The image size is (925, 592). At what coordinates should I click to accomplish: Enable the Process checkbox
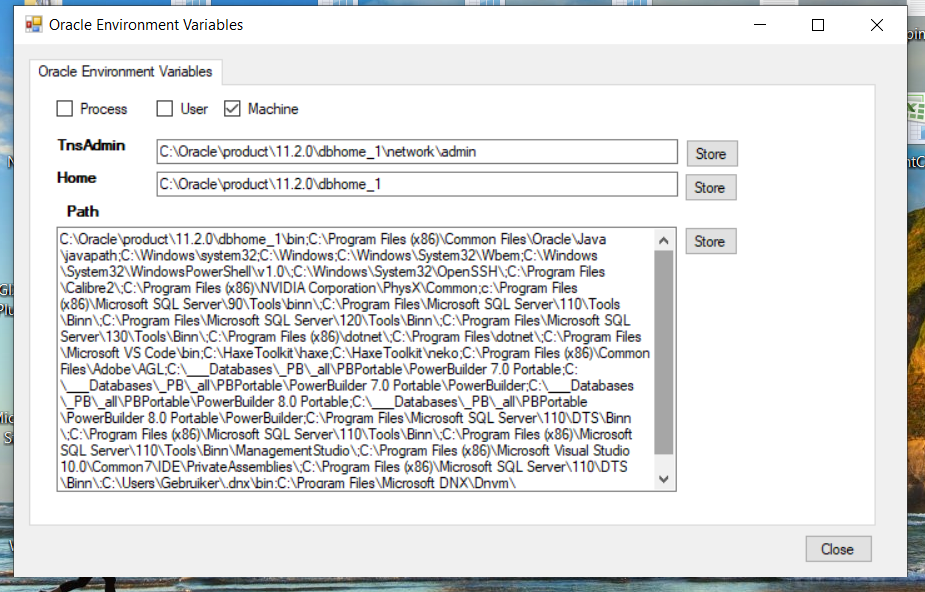pyautogui.click(x=64, y=108)
